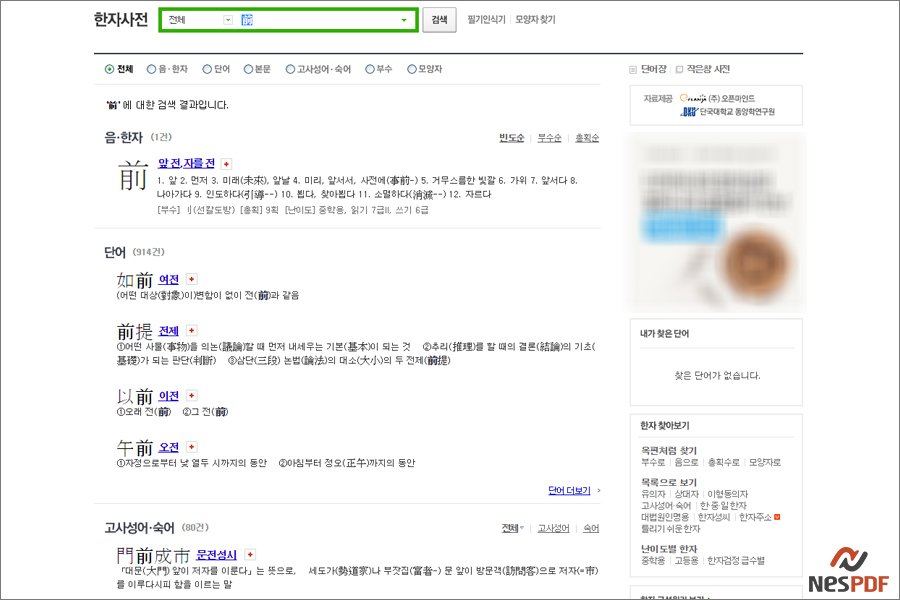Click the red plus icon next to 전제
Image resolution: width=900 pixels, height=600 pixels.
coord(192,331)
